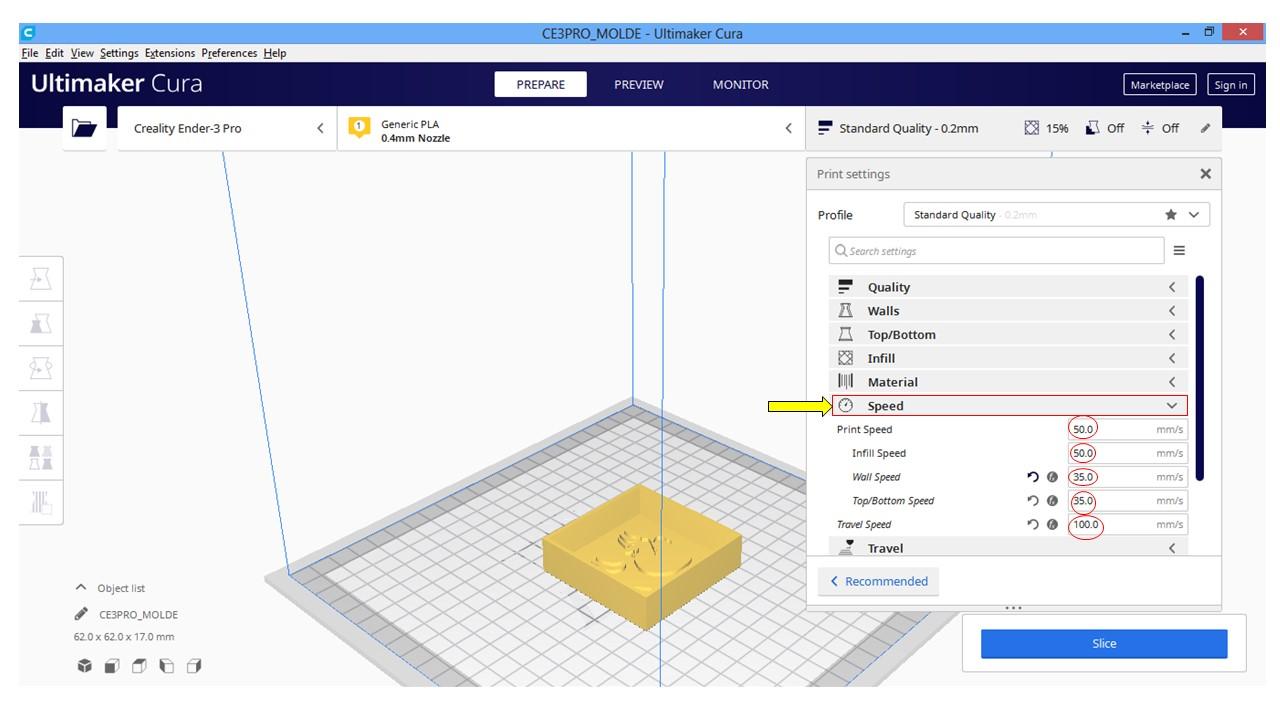The image size is (1280, 720).
Task: Open the Settings menu
Action: [x=119, y=53]
